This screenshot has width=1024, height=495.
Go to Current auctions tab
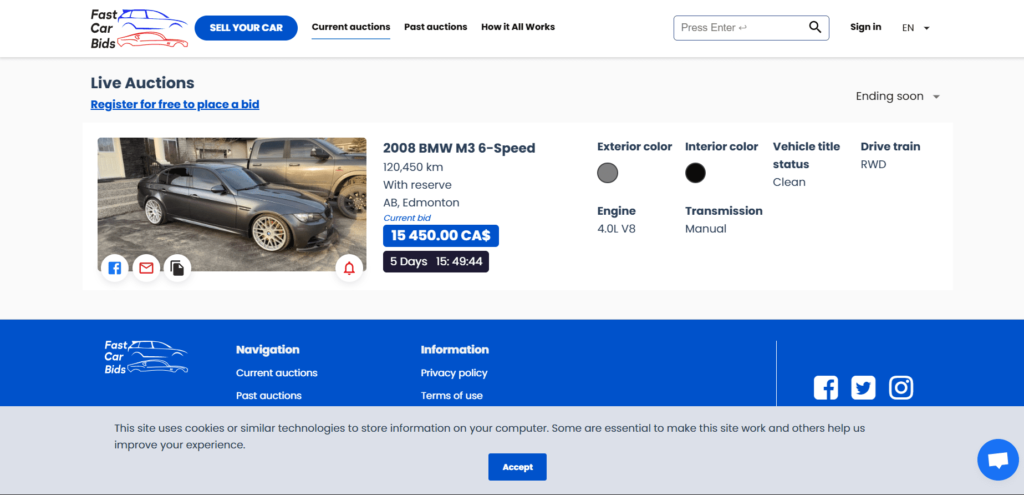coord(351,27)
